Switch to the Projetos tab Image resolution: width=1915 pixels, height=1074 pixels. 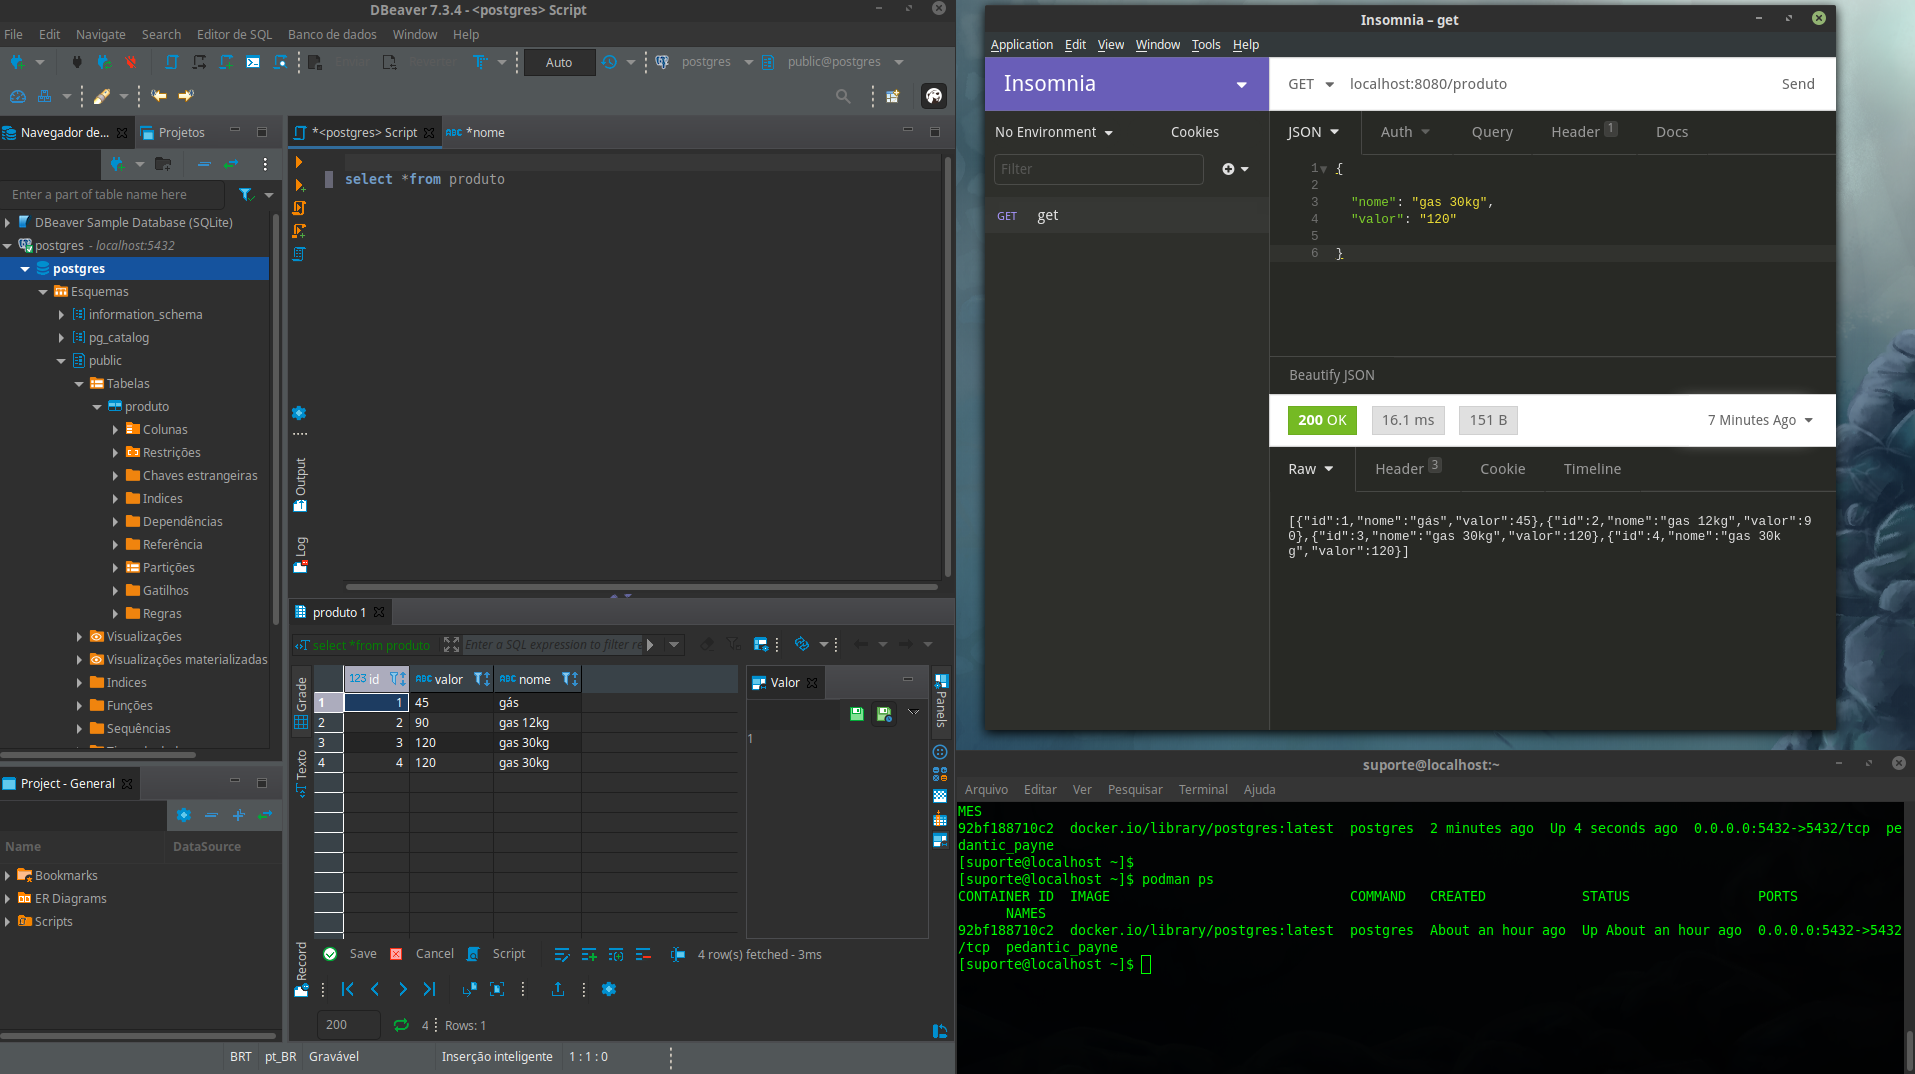pos(173,132)
